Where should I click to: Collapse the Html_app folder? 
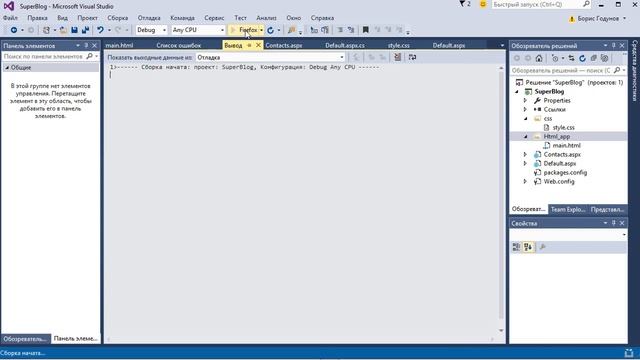click(525, 136)
